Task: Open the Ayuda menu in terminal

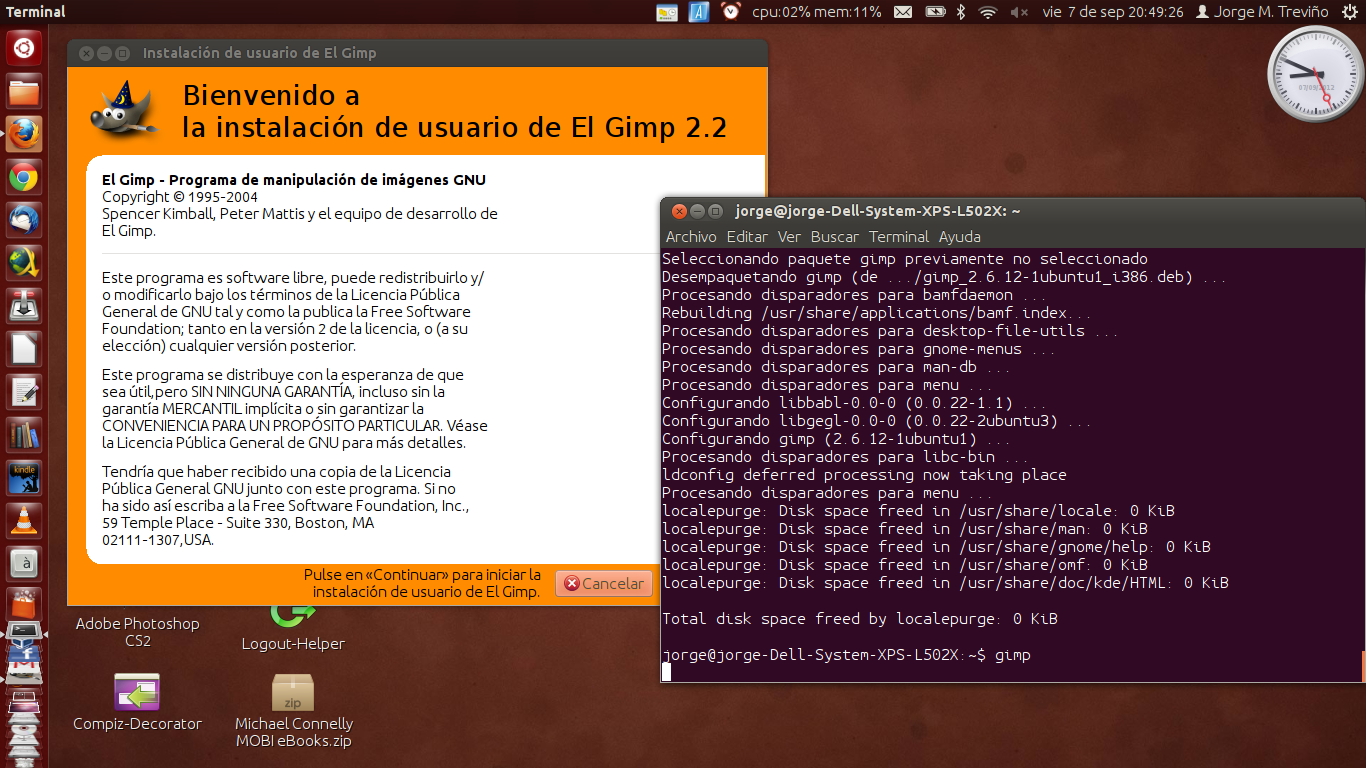Action: [960, 237]
